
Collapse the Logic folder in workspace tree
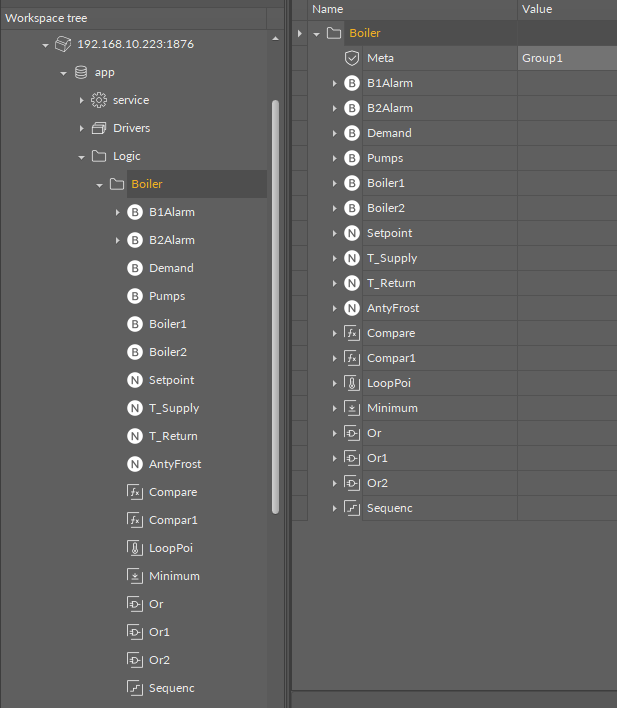[x=81, y=156]
